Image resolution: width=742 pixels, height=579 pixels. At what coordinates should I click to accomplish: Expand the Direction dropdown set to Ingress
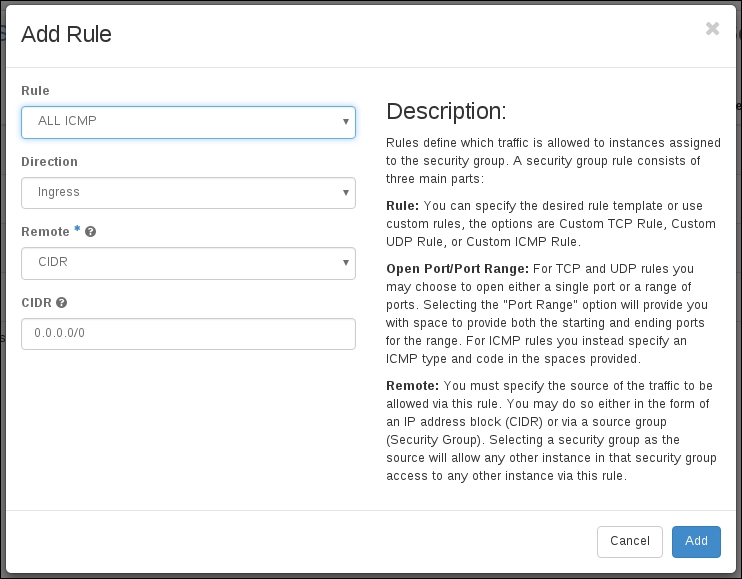[188, 192]
